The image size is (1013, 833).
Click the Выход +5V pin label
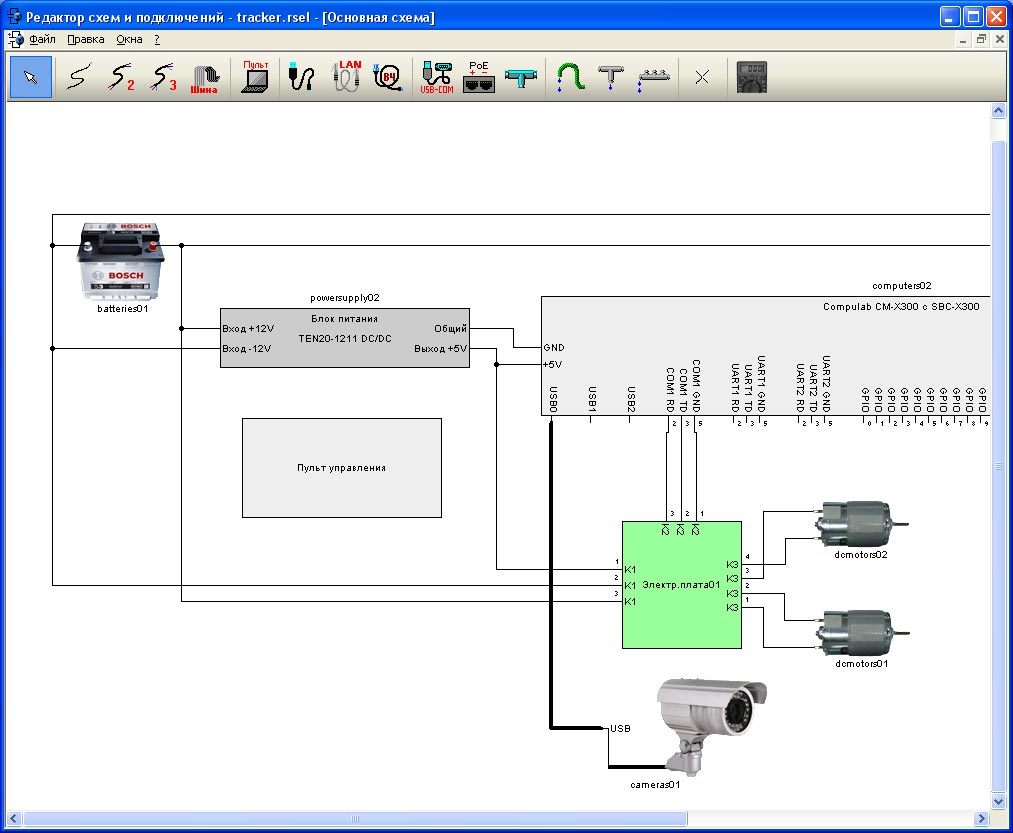pos(441,349)
